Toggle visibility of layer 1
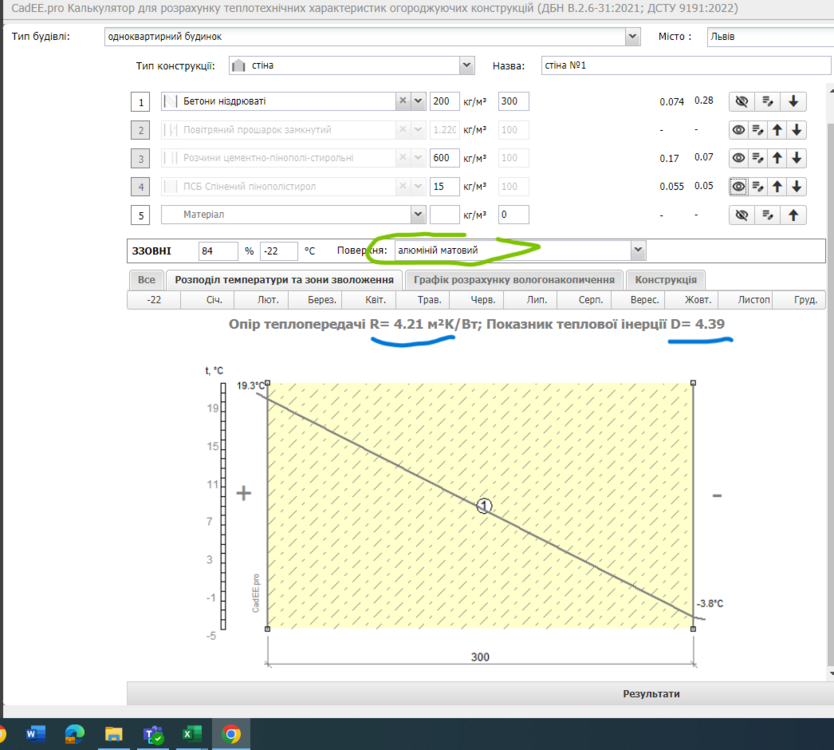Screen dimensions: 834x750 click(x=741, y=102)
